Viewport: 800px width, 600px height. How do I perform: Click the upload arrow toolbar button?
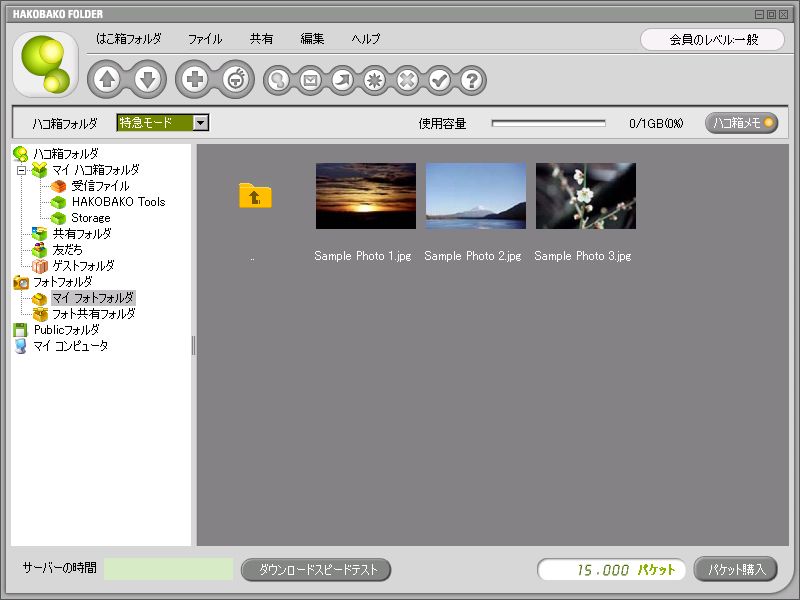tap(107, 80)
